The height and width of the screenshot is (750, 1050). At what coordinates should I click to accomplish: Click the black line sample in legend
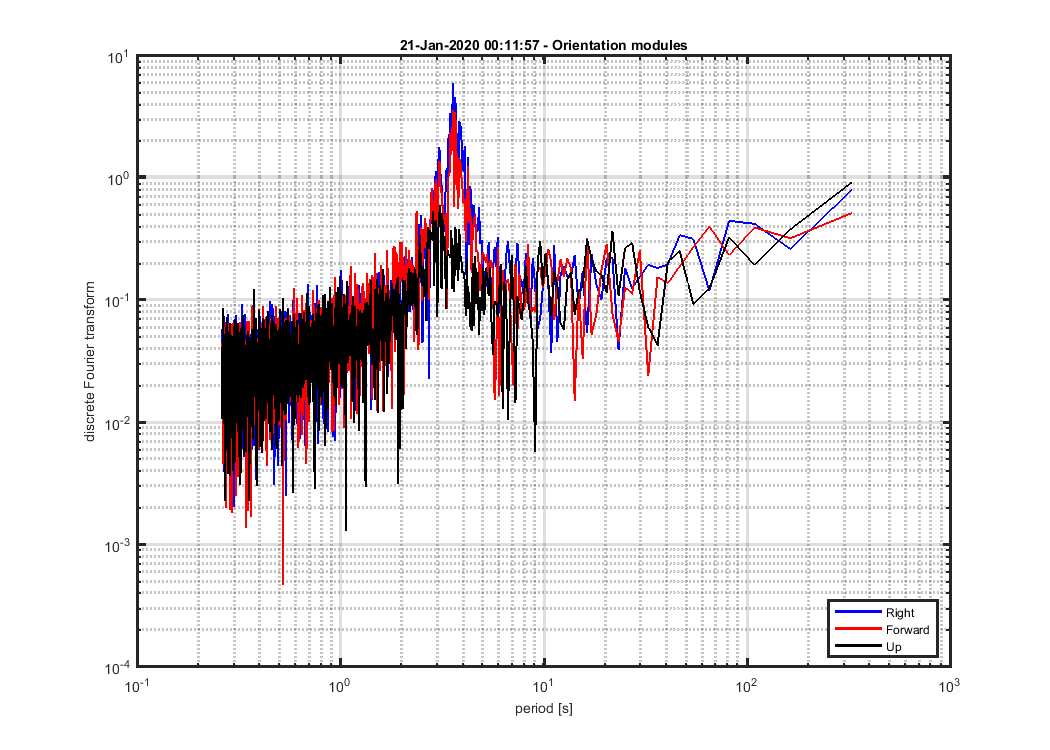[x=858, y=646]
